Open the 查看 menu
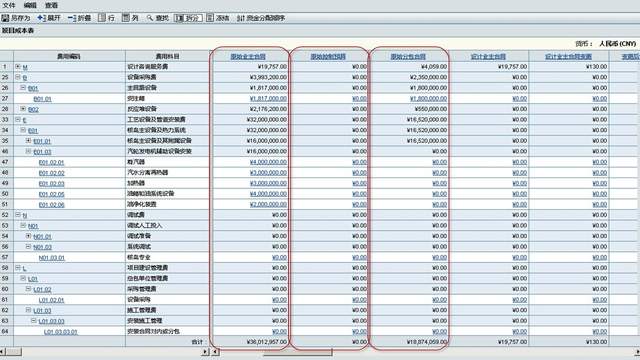This screenshot has width=640, height=360. (51, 5)
